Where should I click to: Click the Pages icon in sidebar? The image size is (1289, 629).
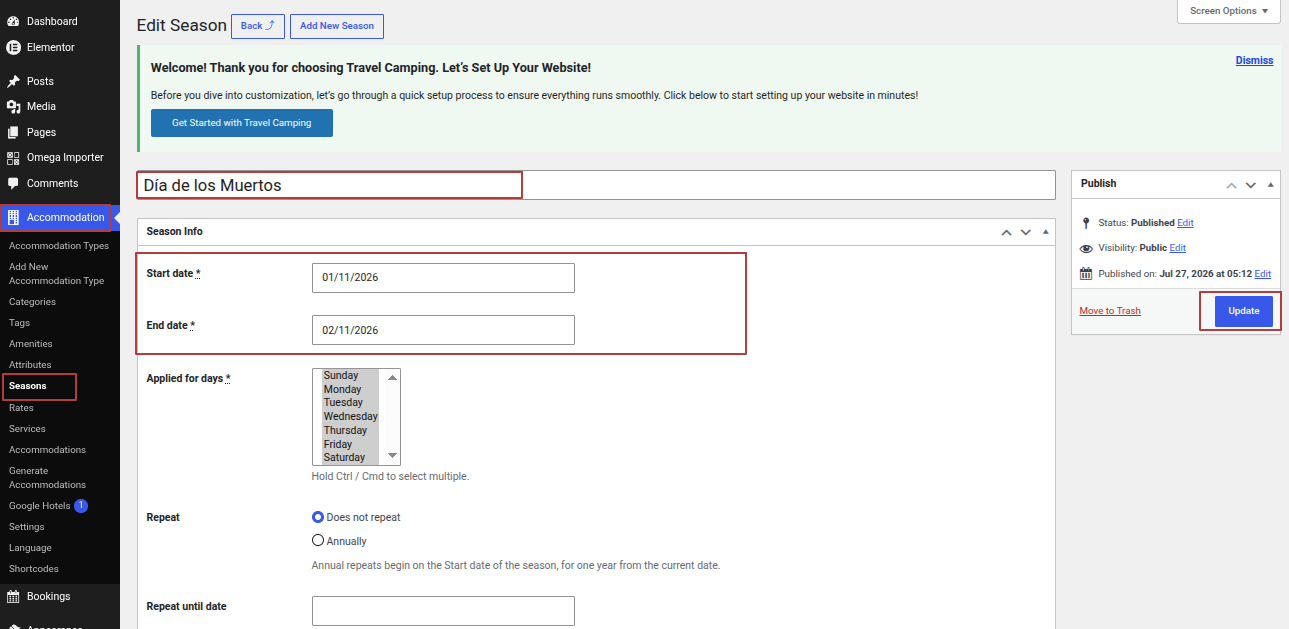(13, 132)
